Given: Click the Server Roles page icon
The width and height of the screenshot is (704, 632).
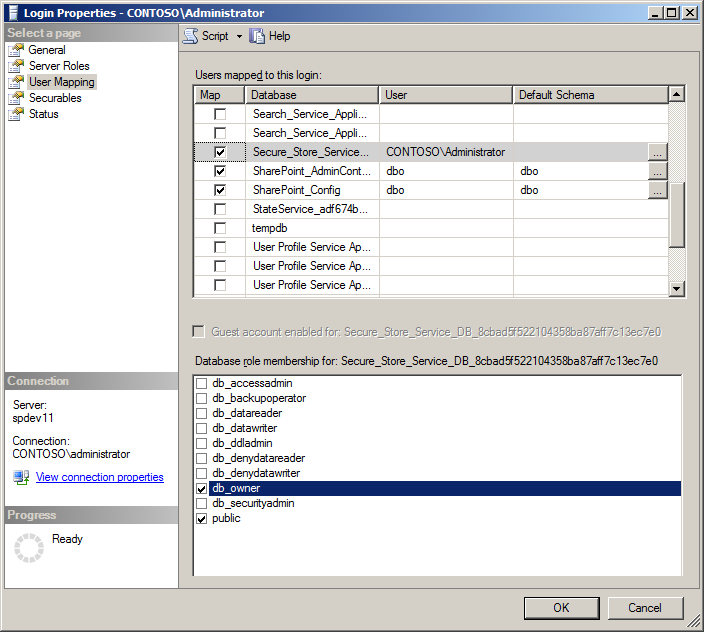Looking at the screenshot, I should pyautogui.click(x=16, y=66).
